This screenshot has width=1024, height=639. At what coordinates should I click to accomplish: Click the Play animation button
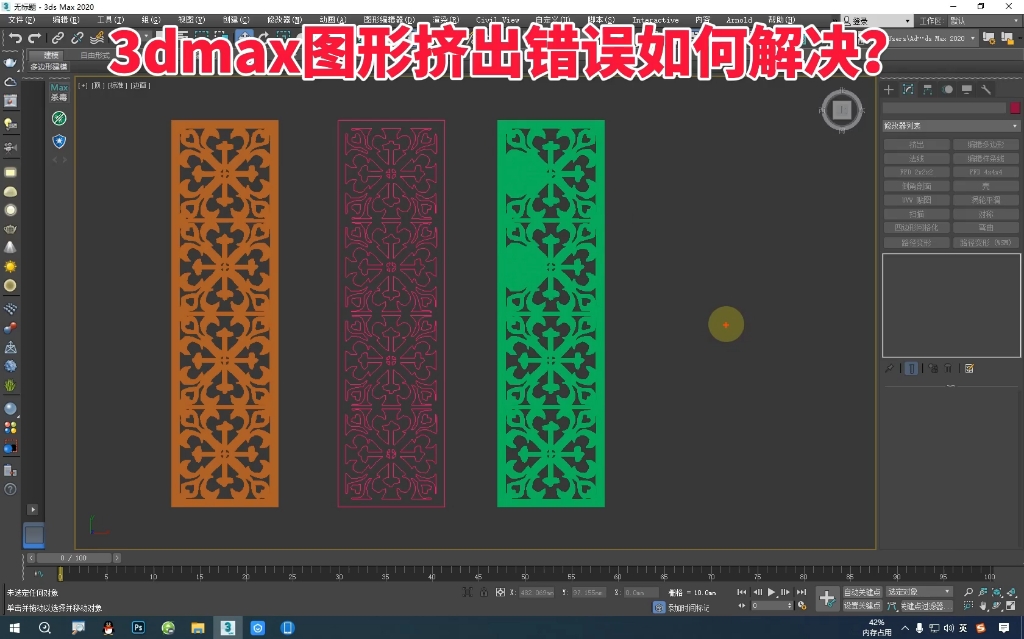(772, 591)
